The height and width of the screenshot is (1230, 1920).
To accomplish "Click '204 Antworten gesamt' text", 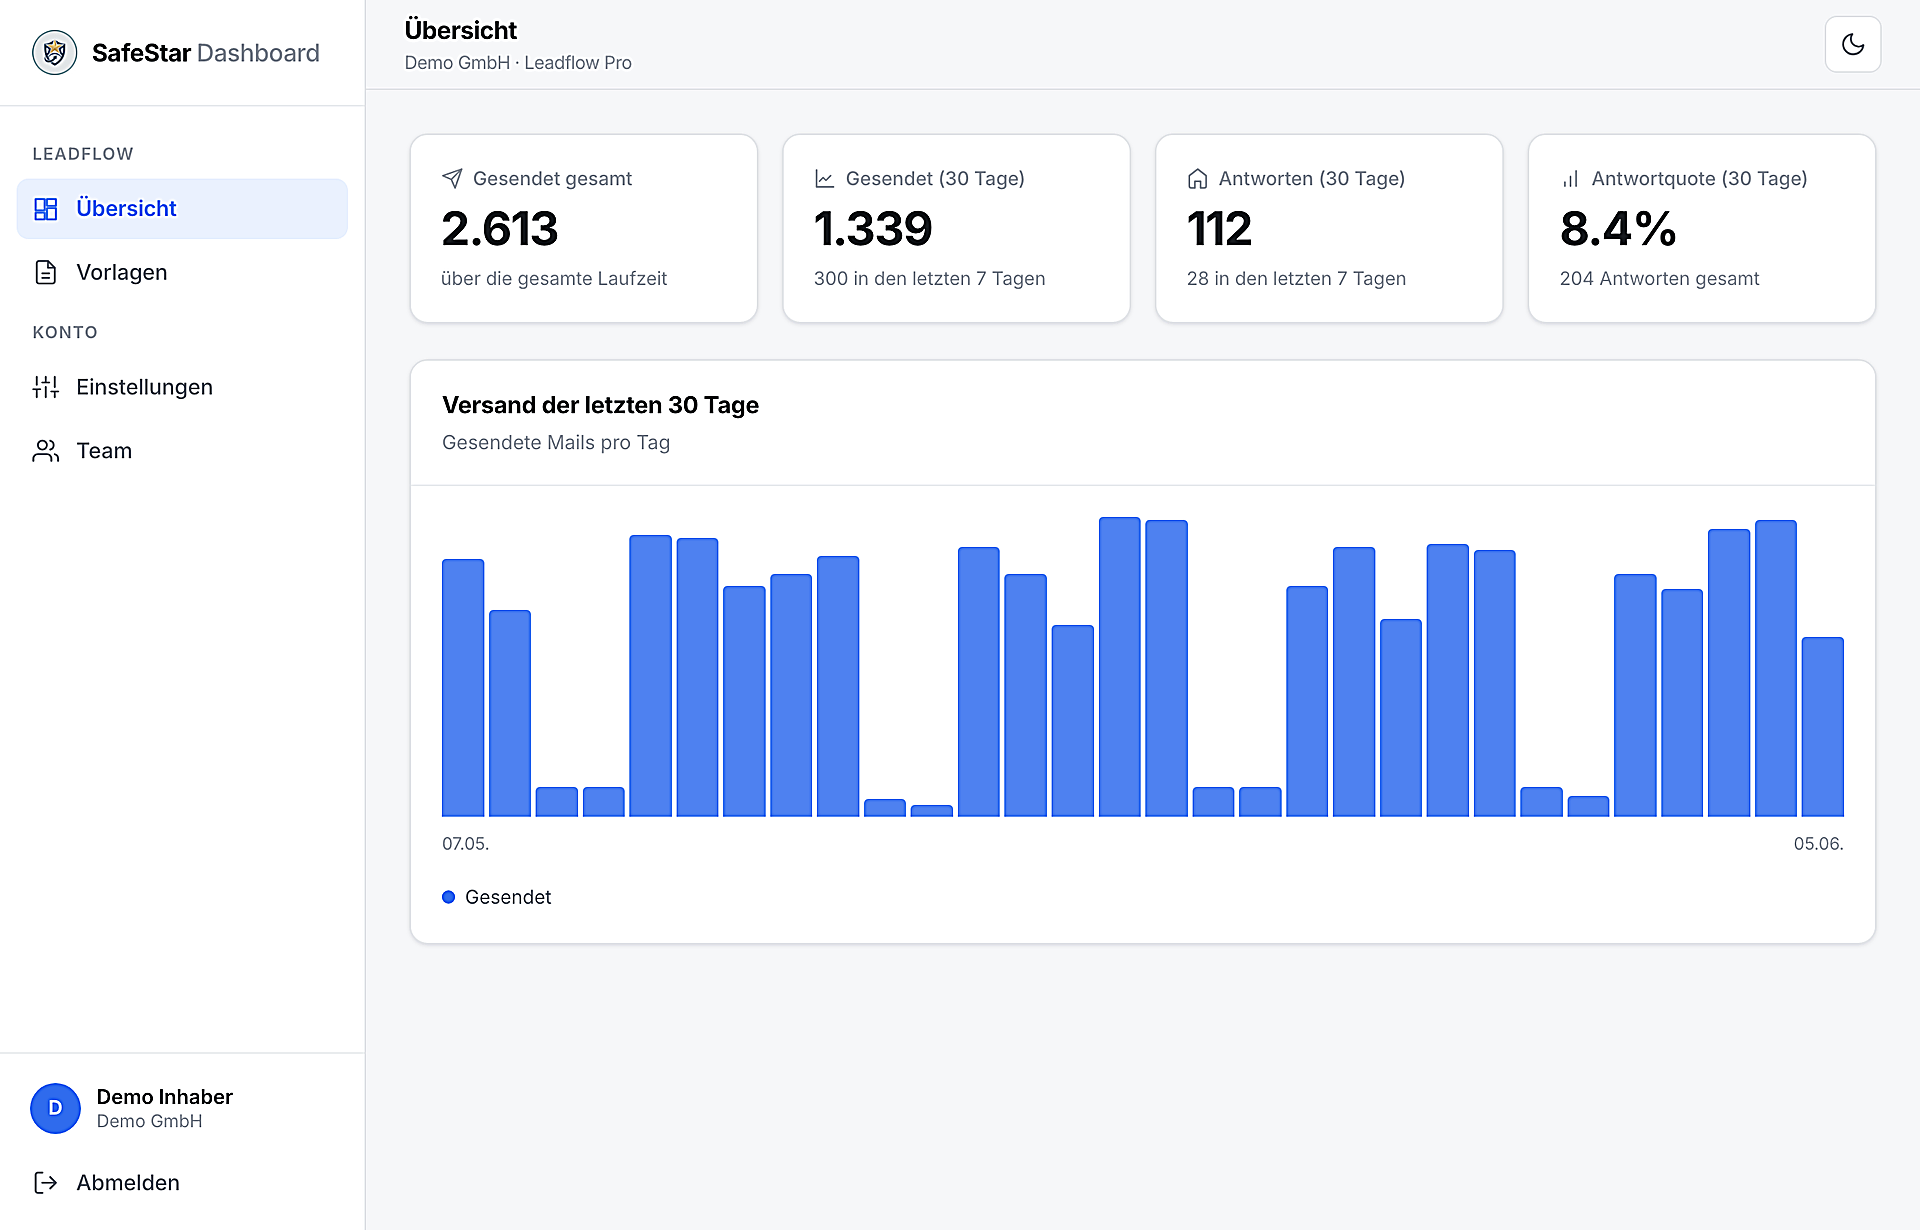I will pos(1659,279).
